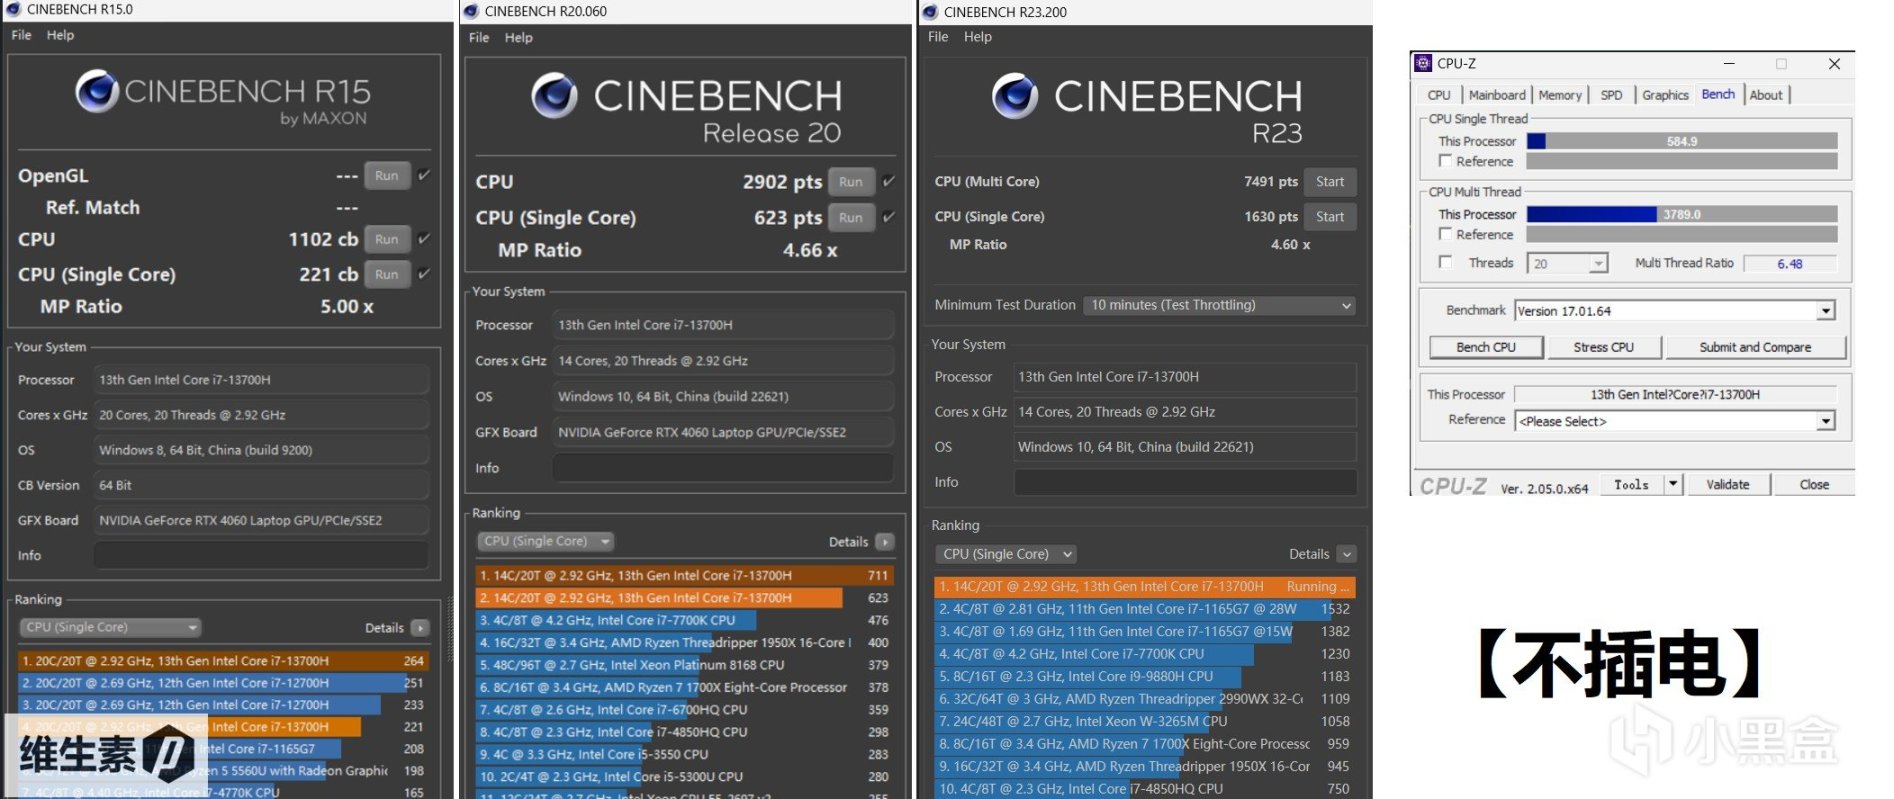The image size is (1894, 799).
Task: Start the CPU (Single Core) test in Cinebench R23
Action: (1330, 216)
